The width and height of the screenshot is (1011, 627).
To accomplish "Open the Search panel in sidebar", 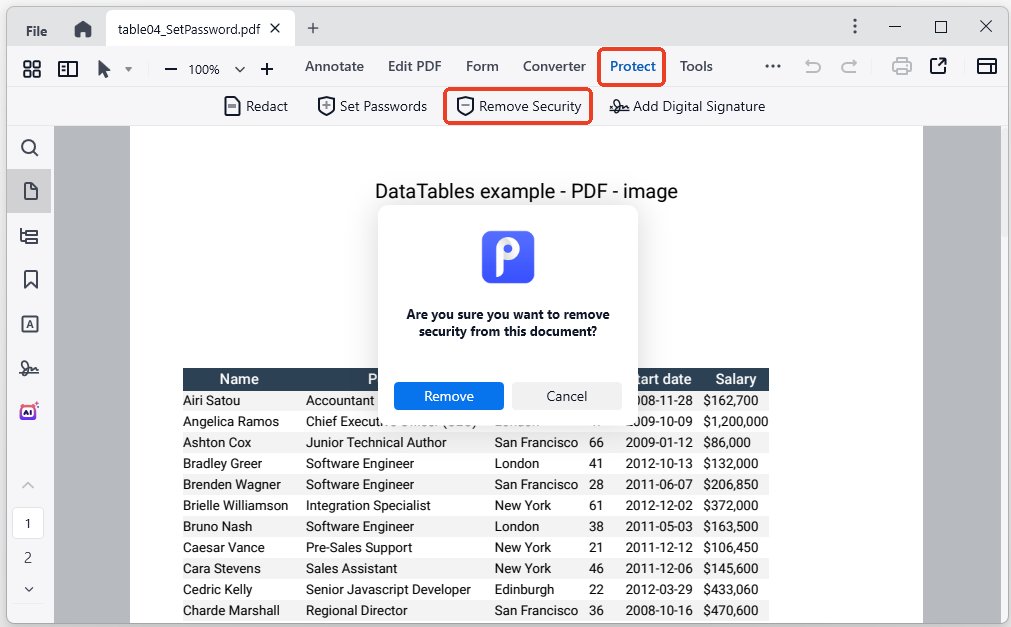I will tap(29, 147).
